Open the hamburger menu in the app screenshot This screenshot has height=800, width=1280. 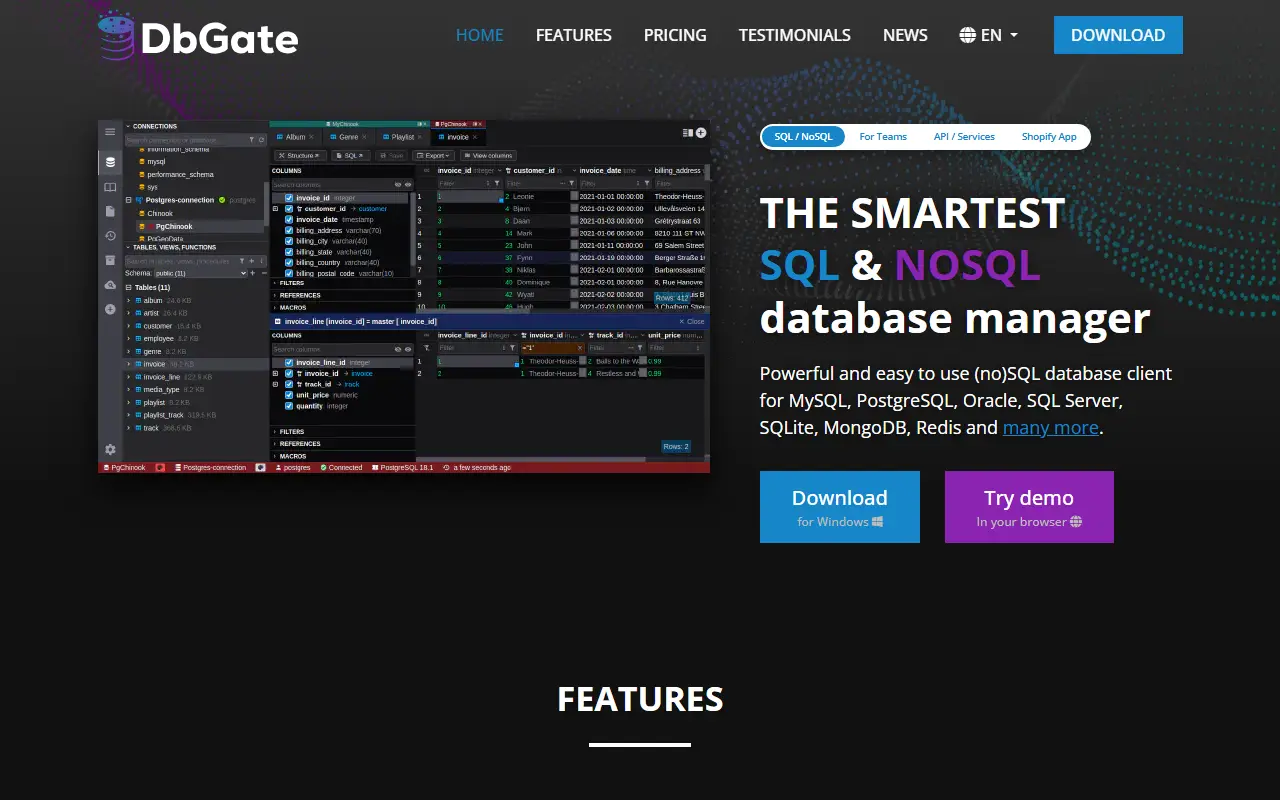click(x=110, y=132)
